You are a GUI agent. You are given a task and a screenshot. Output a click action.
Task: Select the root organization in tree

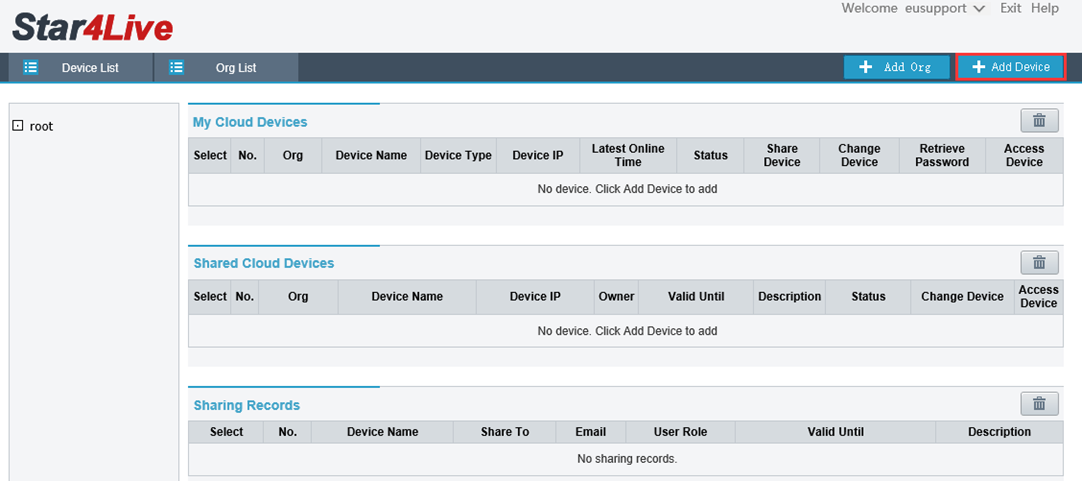41,127
